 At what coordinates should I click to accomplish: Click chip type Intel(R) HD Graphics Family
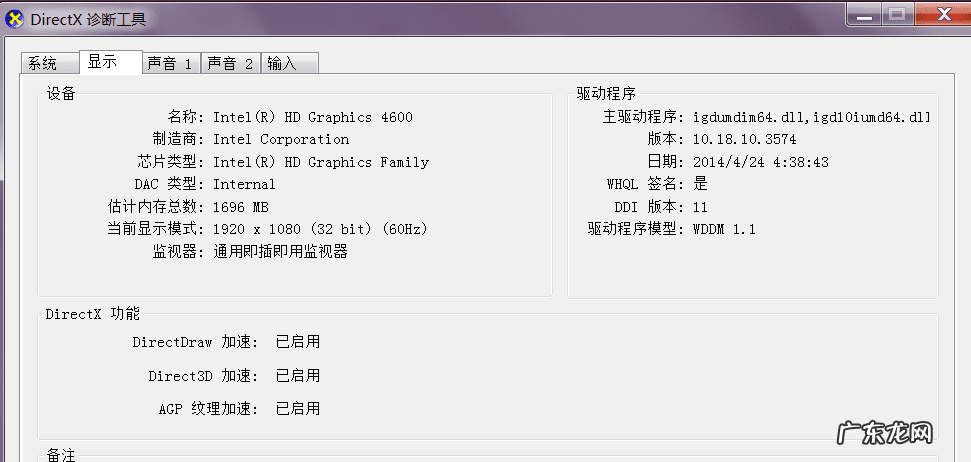point(321,162)
